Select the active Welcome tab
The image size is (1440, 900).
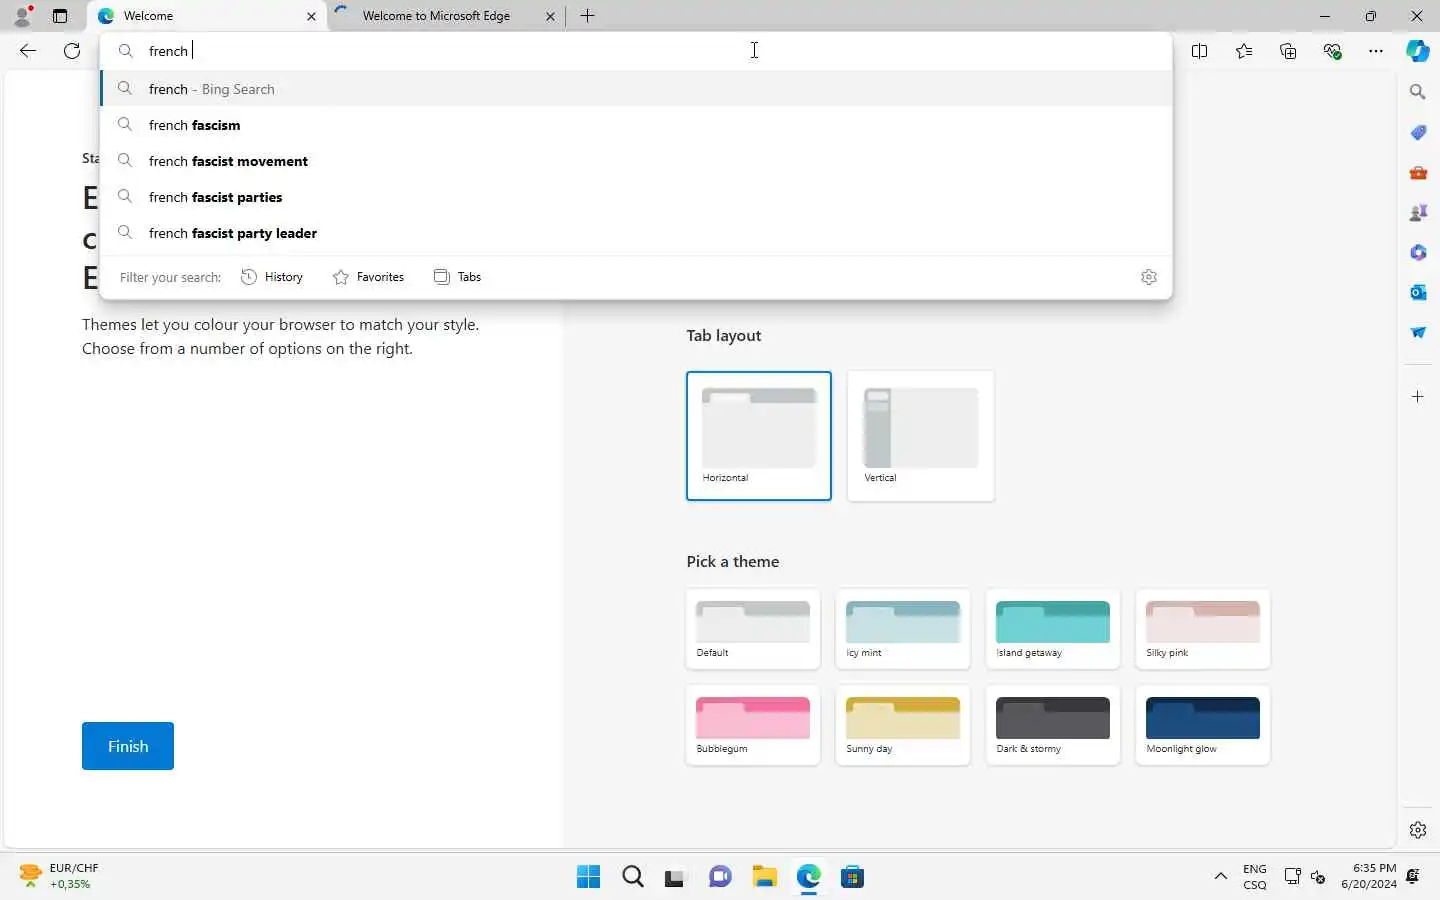207,16
